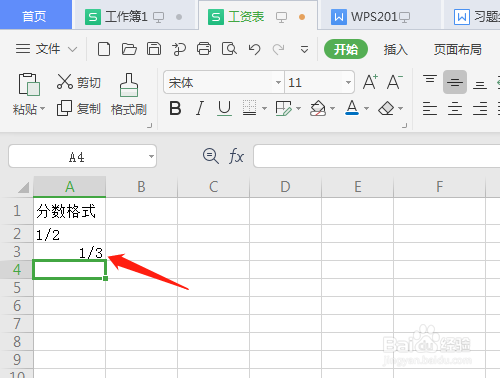Click the select-all corner triangle

point(23,187)
